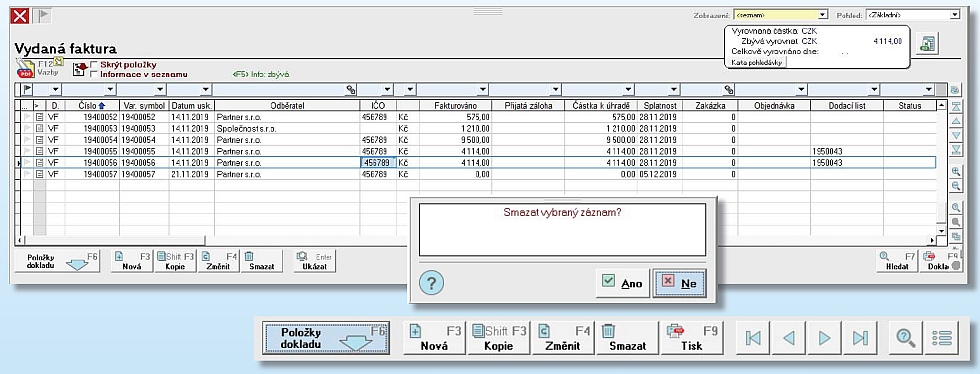The width and height of the screenshot is (980, 374).
Task: Move down one record with sidebar down triangle
Action: [x=956, y=136]
